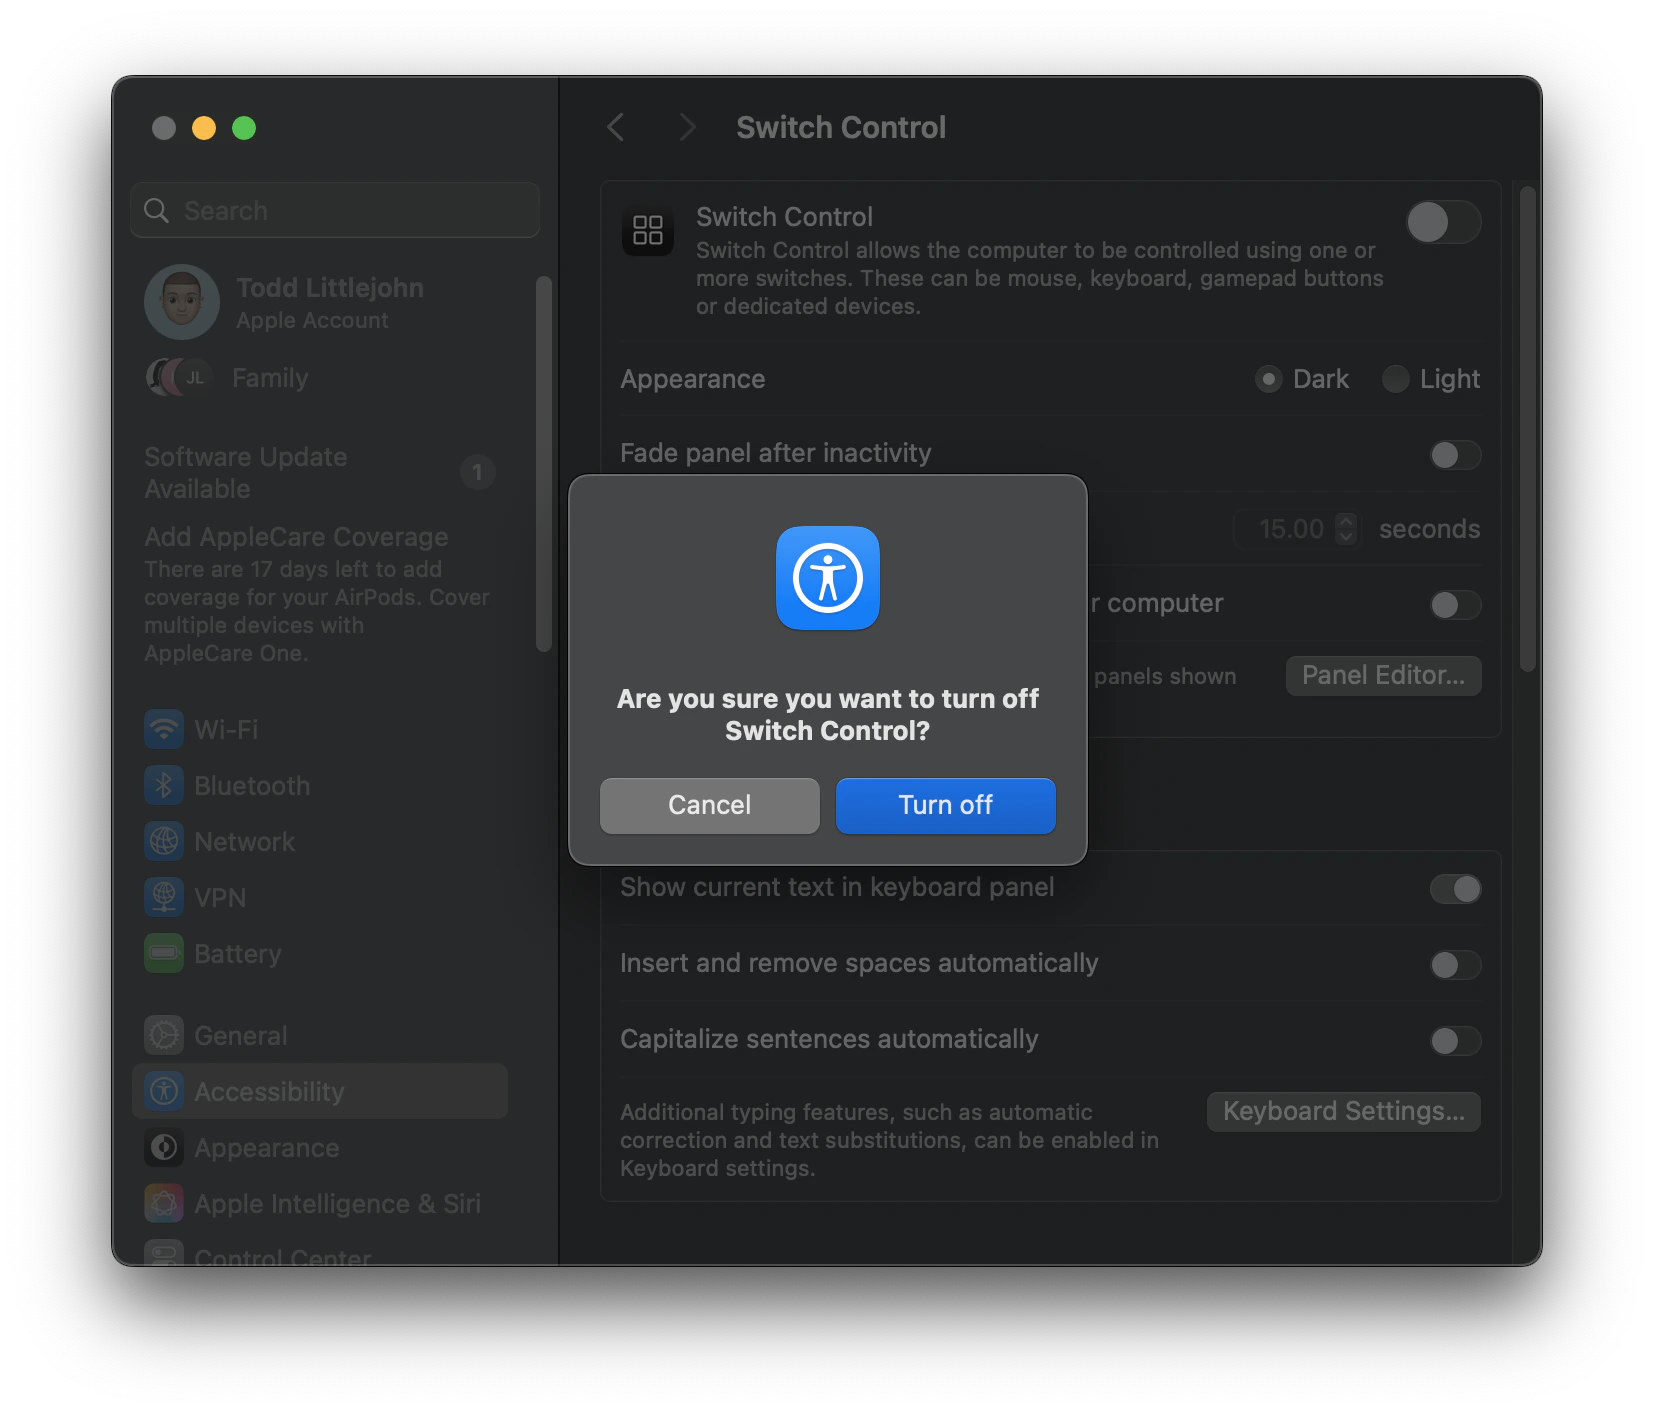Viewport: 1654px width, 1414px height.
Task: Disable Show current text in keyboard panel
Action: pyautogui.click(x=1455, y=889)
